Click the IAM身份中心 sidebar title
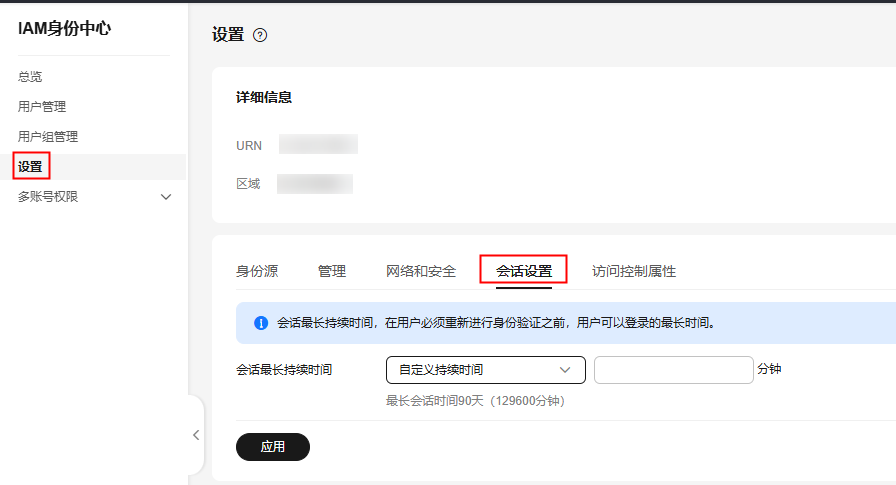The width and height of the screenshot is (896, 485). 64,28
